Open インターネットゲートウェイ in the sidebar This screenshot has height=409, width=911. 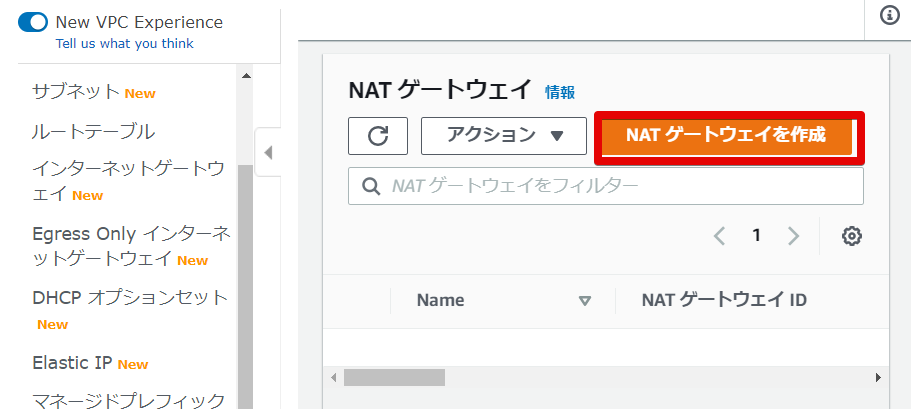click(x=128, y=182)
